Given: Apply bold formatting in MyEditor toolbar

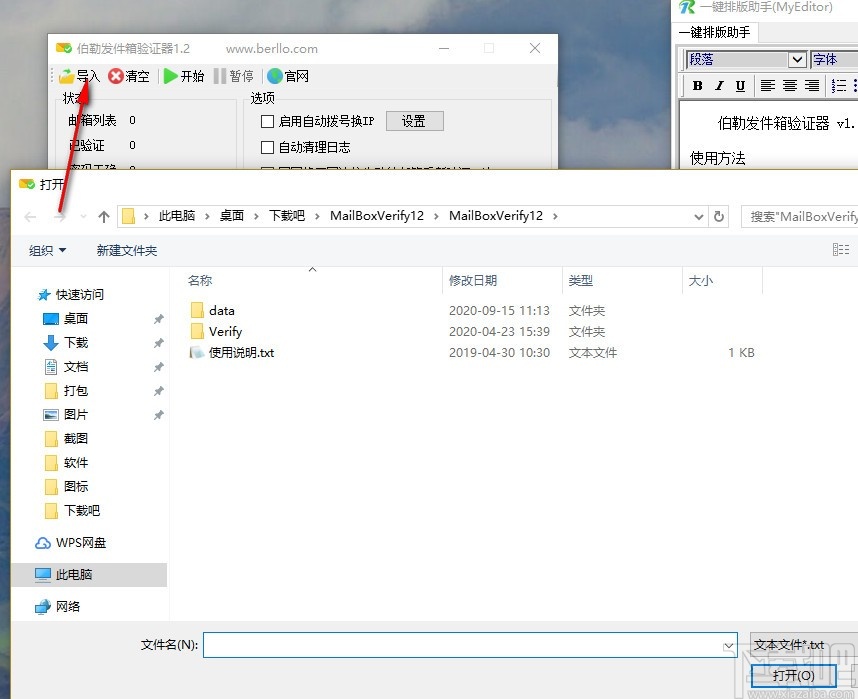Looking at the screenshot, I should pyautogui.click(x=696, y=86).
